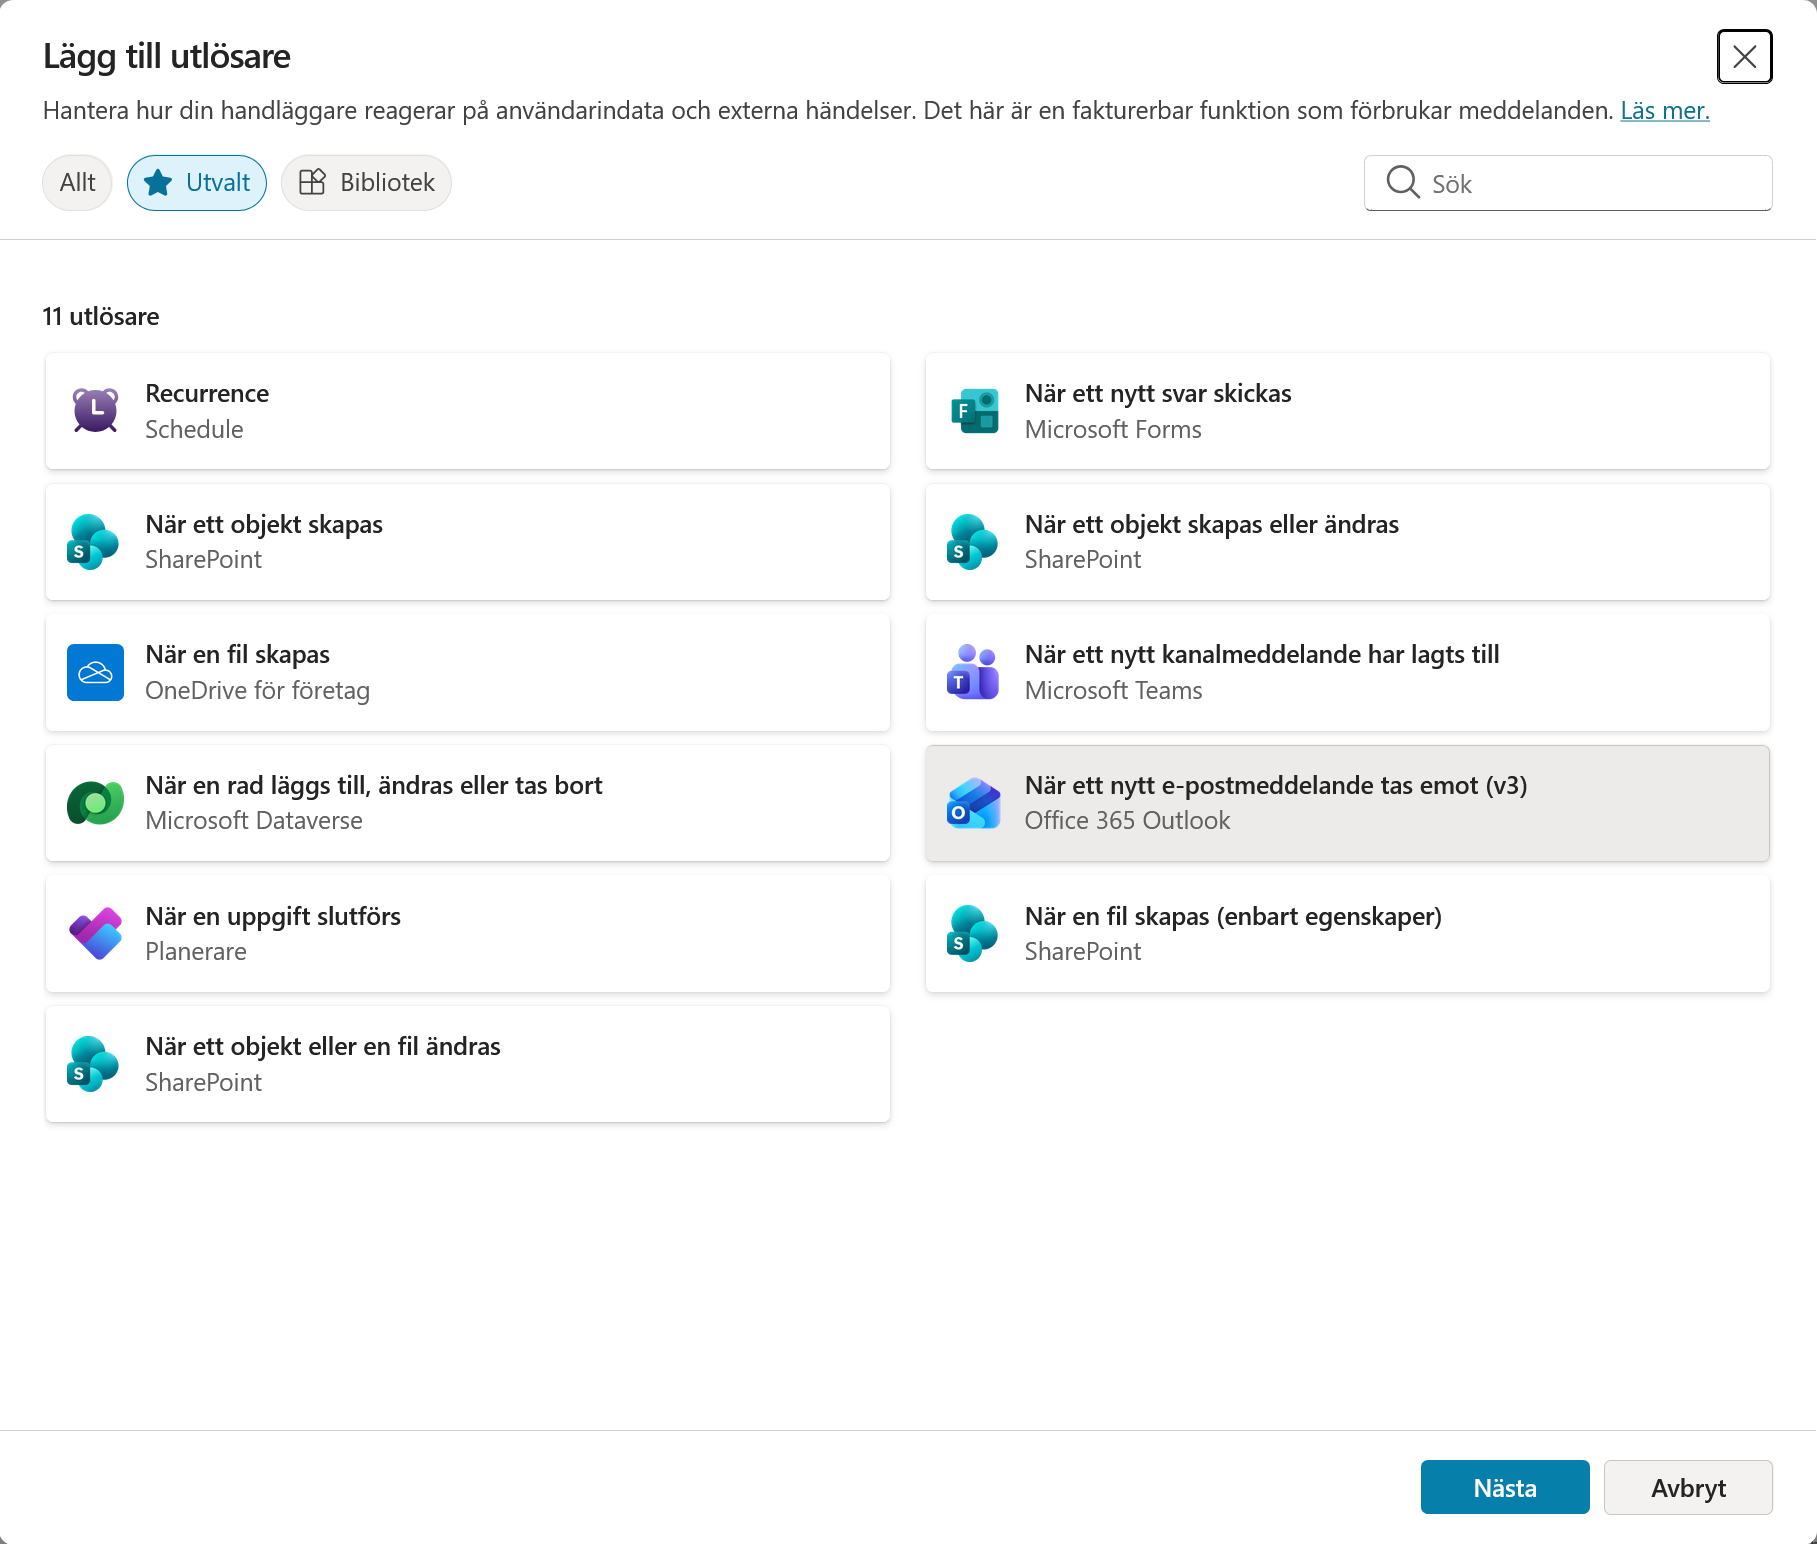The width and height of the screenshot is (1817, 1544).
Task: Open the 'Läs mer.' link
Action: (1665, 111)
